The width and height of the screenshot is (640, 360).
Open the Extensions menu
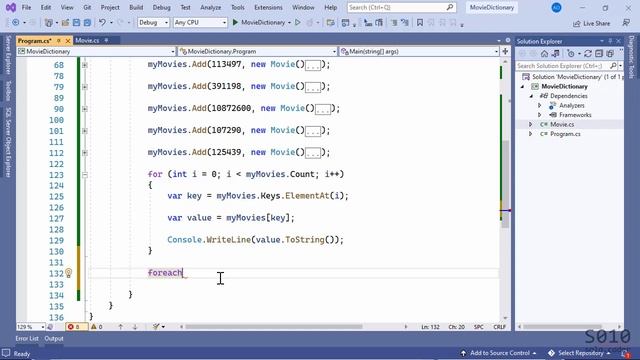(x=268, y=7)
